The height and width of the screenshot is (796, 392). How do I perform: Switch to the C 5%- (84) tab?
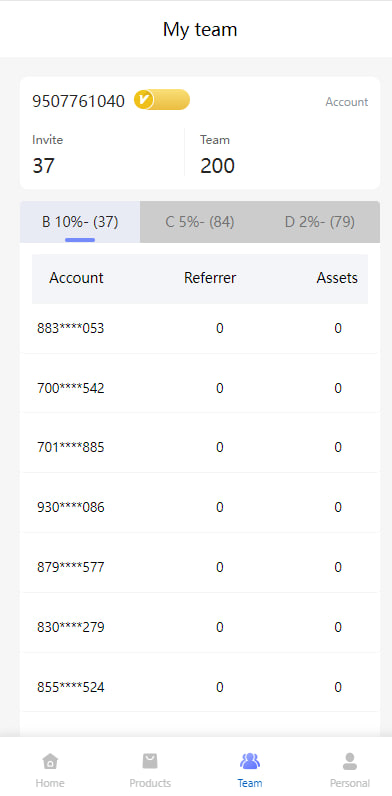[200, 222]
